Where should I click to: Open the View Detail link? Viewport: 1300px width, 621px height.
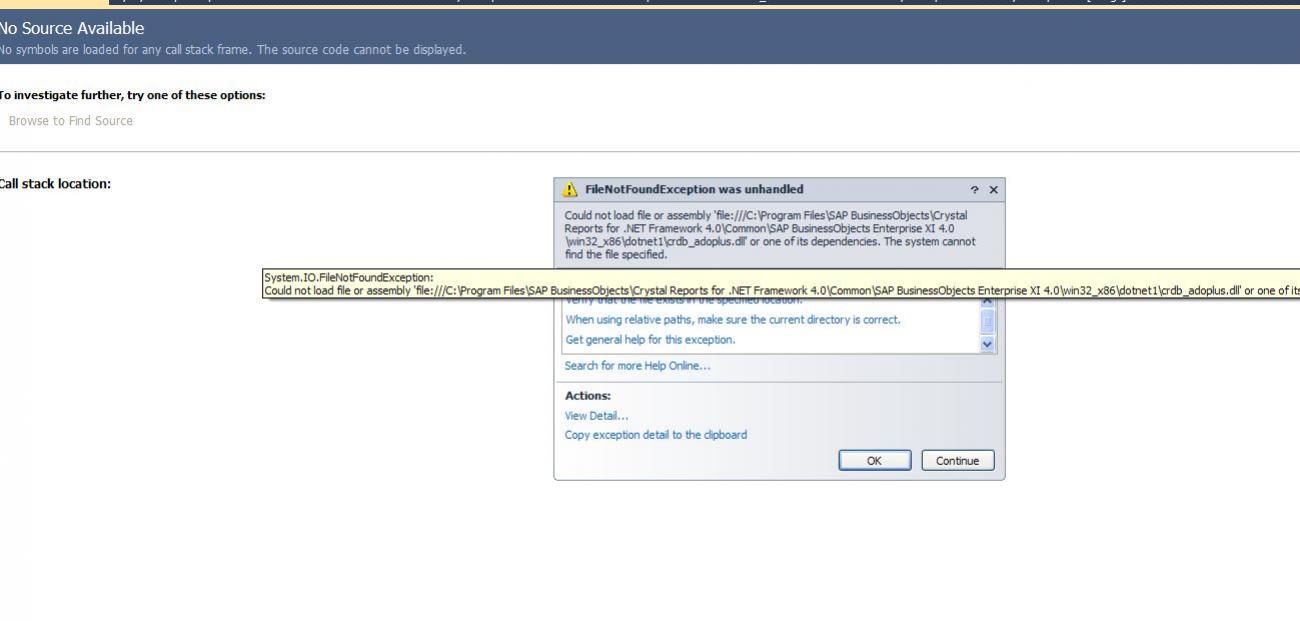[x=597, y=416]
